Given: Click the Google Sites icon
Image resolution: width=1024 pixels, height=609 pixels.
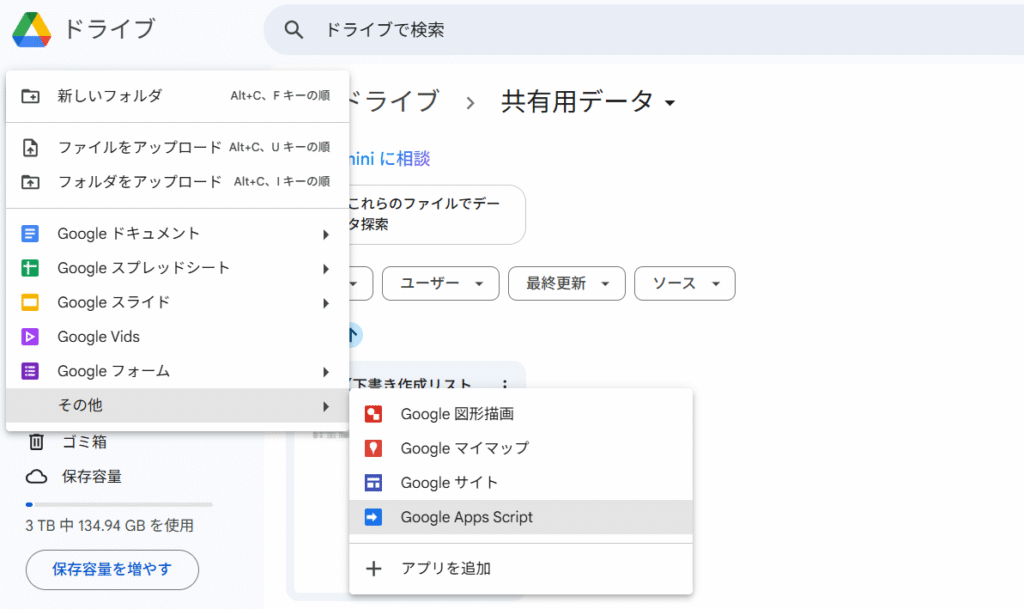Looking at the screenshot, I should (x=373, y=483).
